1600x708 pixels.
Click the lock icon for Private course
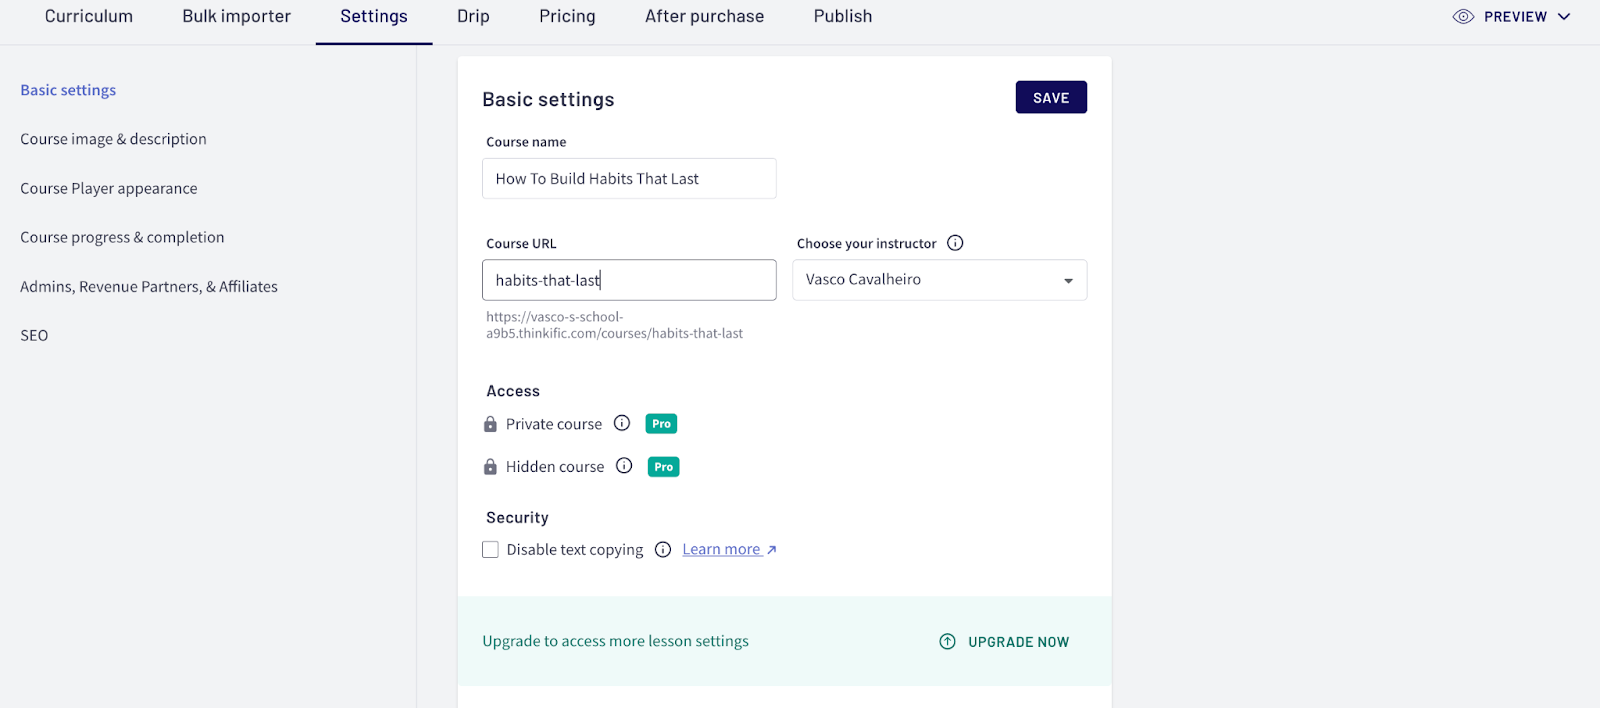[x=490, y=424]
